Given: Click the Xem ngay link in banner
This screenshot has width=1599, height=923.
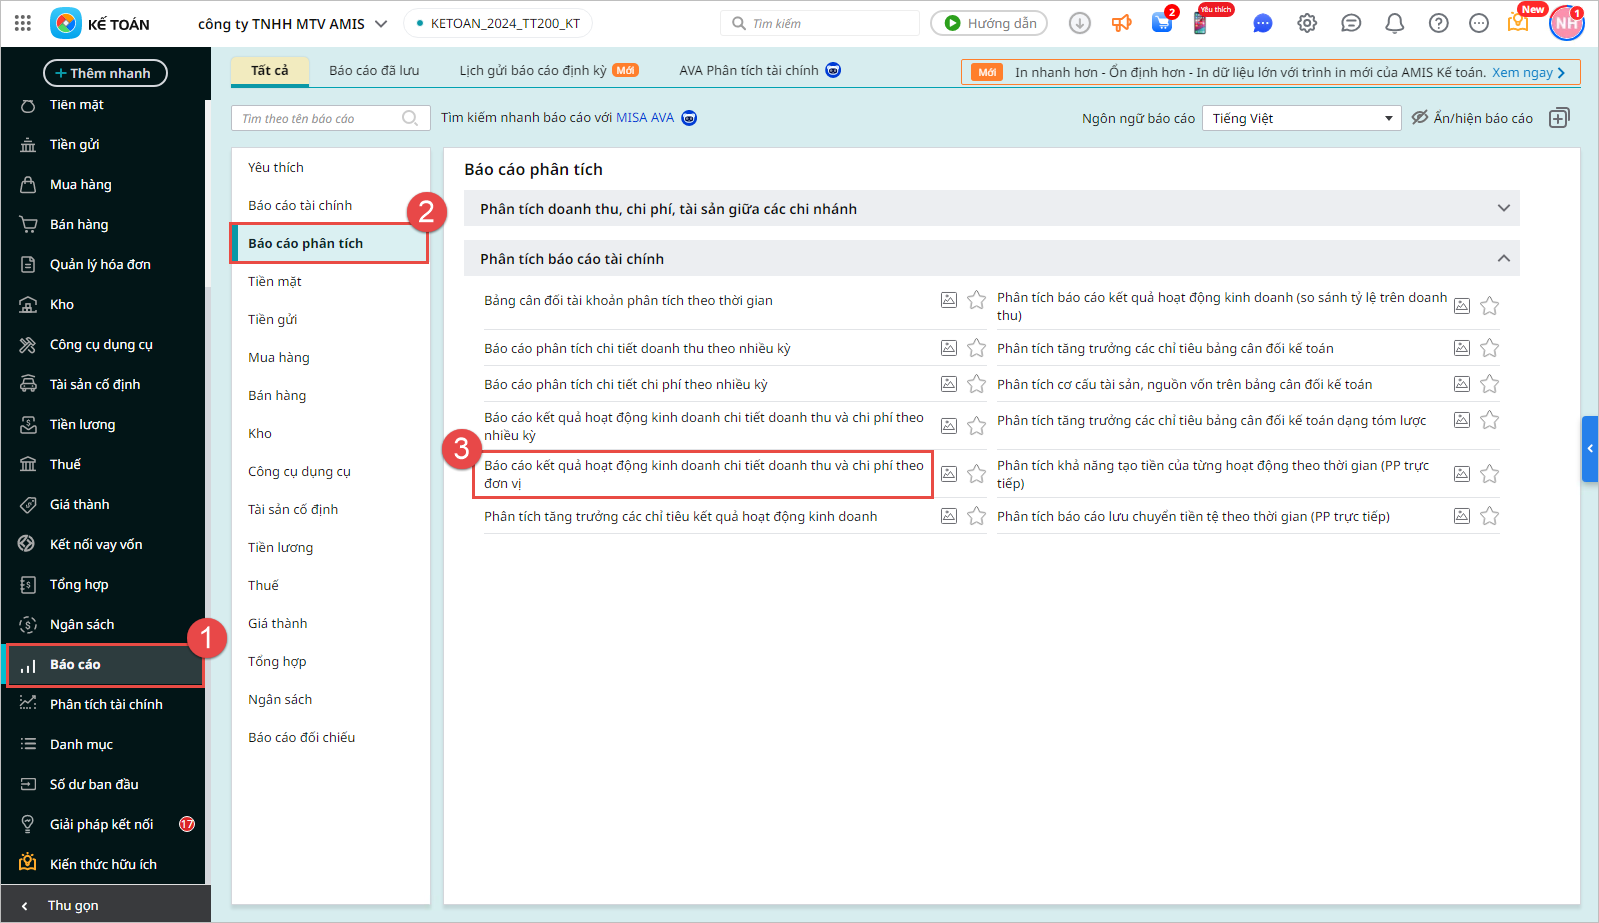Looking at the screenshot, I should coord(1527,72).
